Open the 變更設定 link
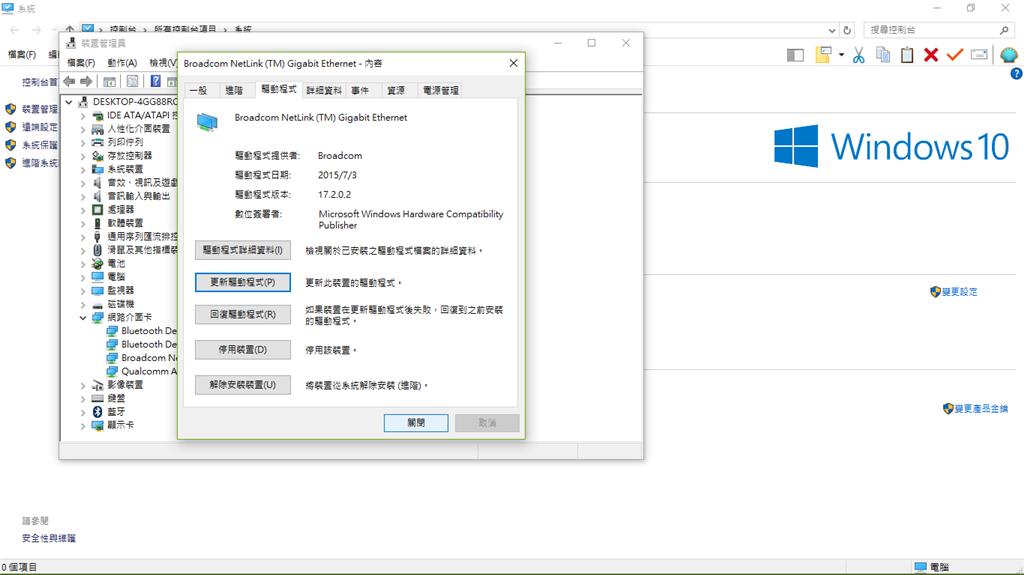This screenshot has width=1024, height=575. [959, 291]
